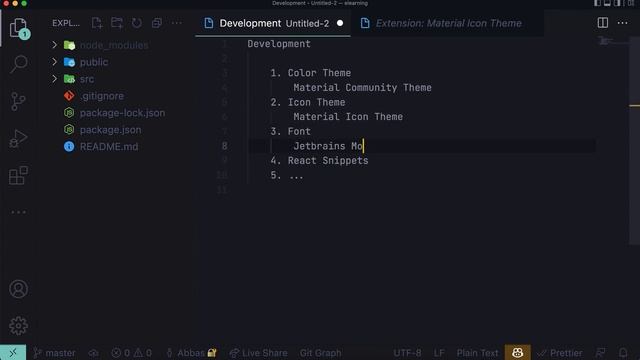Open the Search view in activity bar
This screenshot has height=360, width=640.
point(18,64)
